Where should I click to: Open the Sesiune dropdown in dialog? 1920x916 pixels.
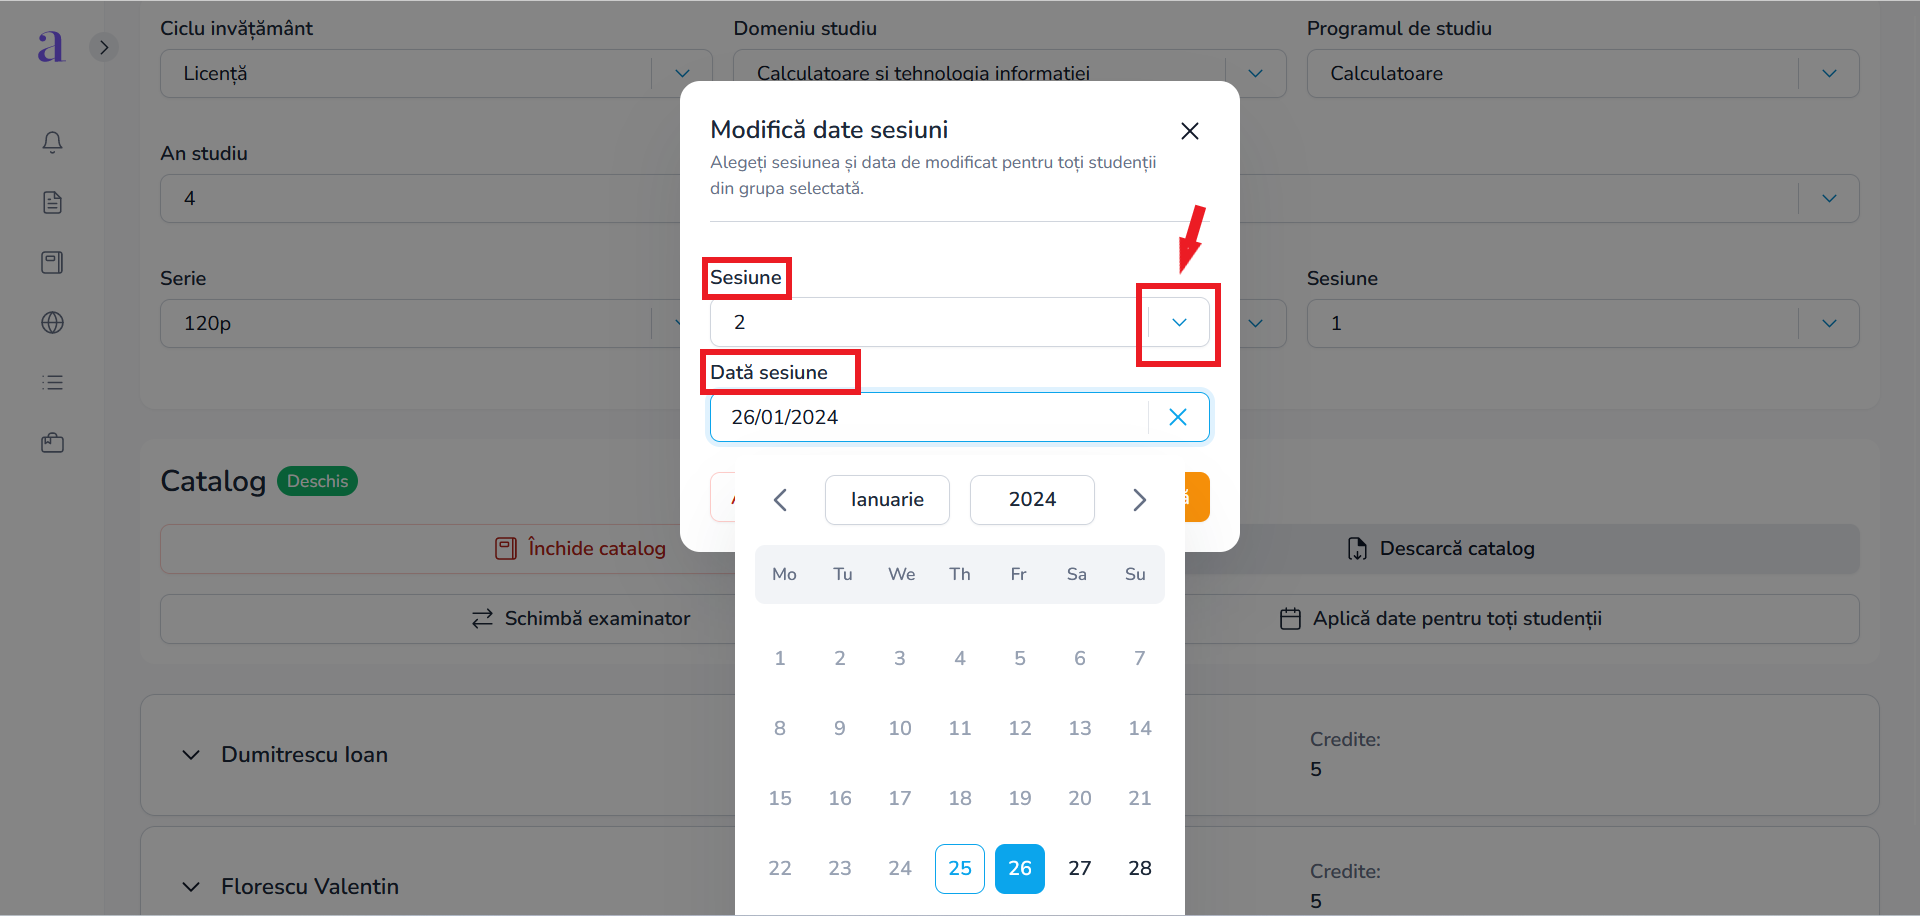1179,322
